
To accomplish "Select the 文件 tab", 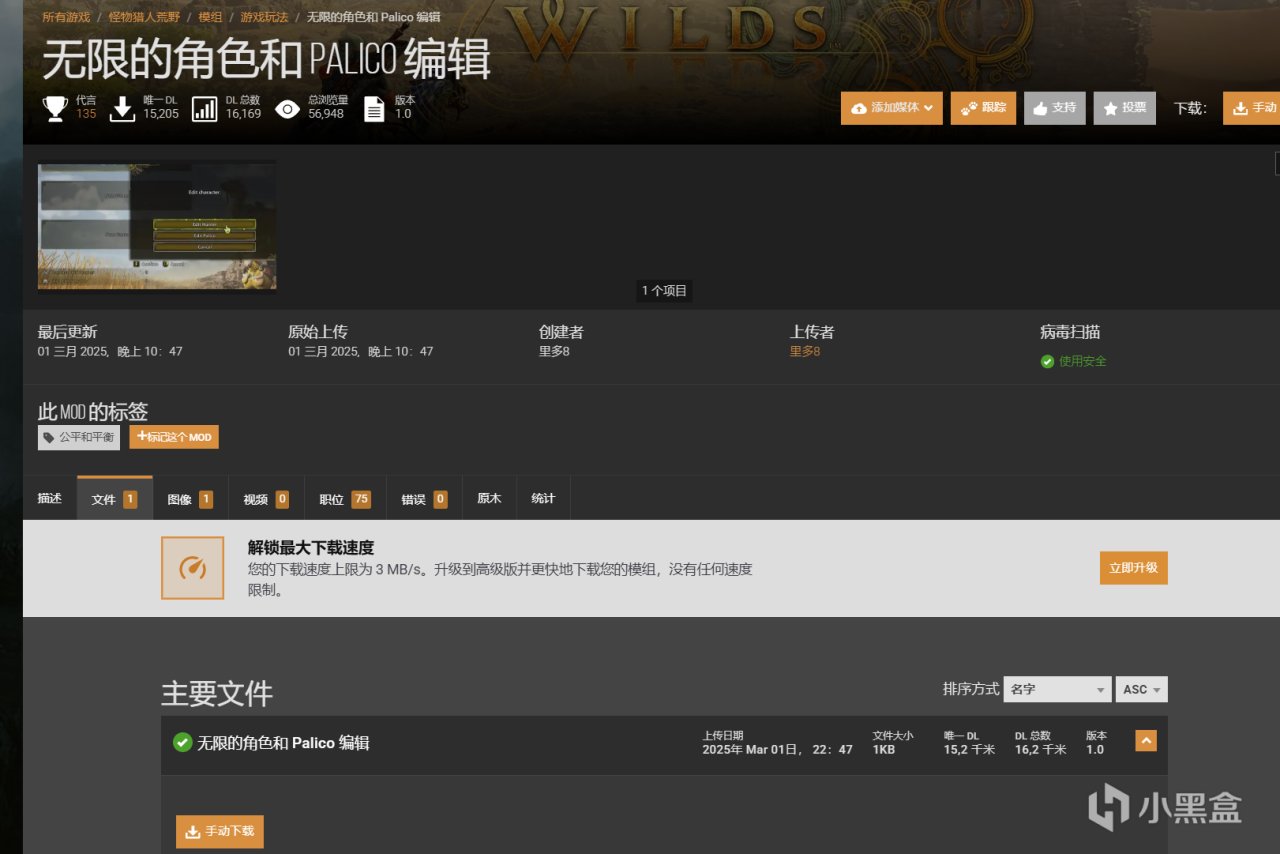I will click(115, 498).
